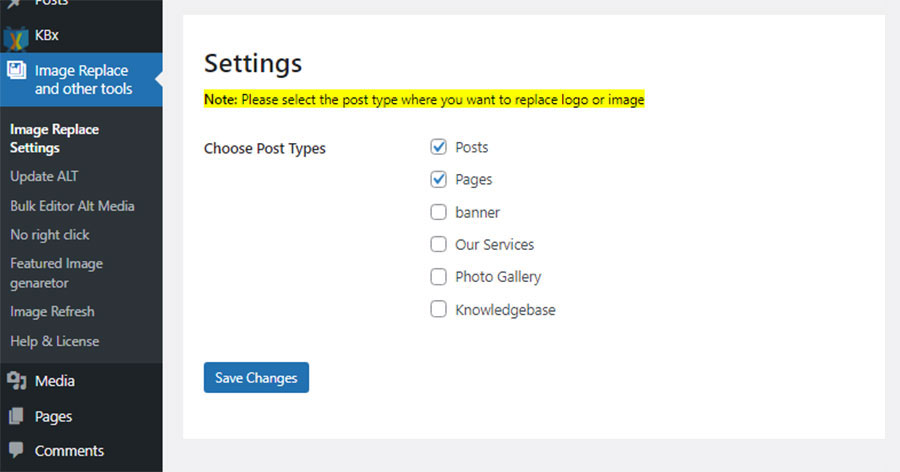The width and height of the screenshot is (900, 472).
Task: Click the Comments bubble icon
Action: [x=16, y=450]
